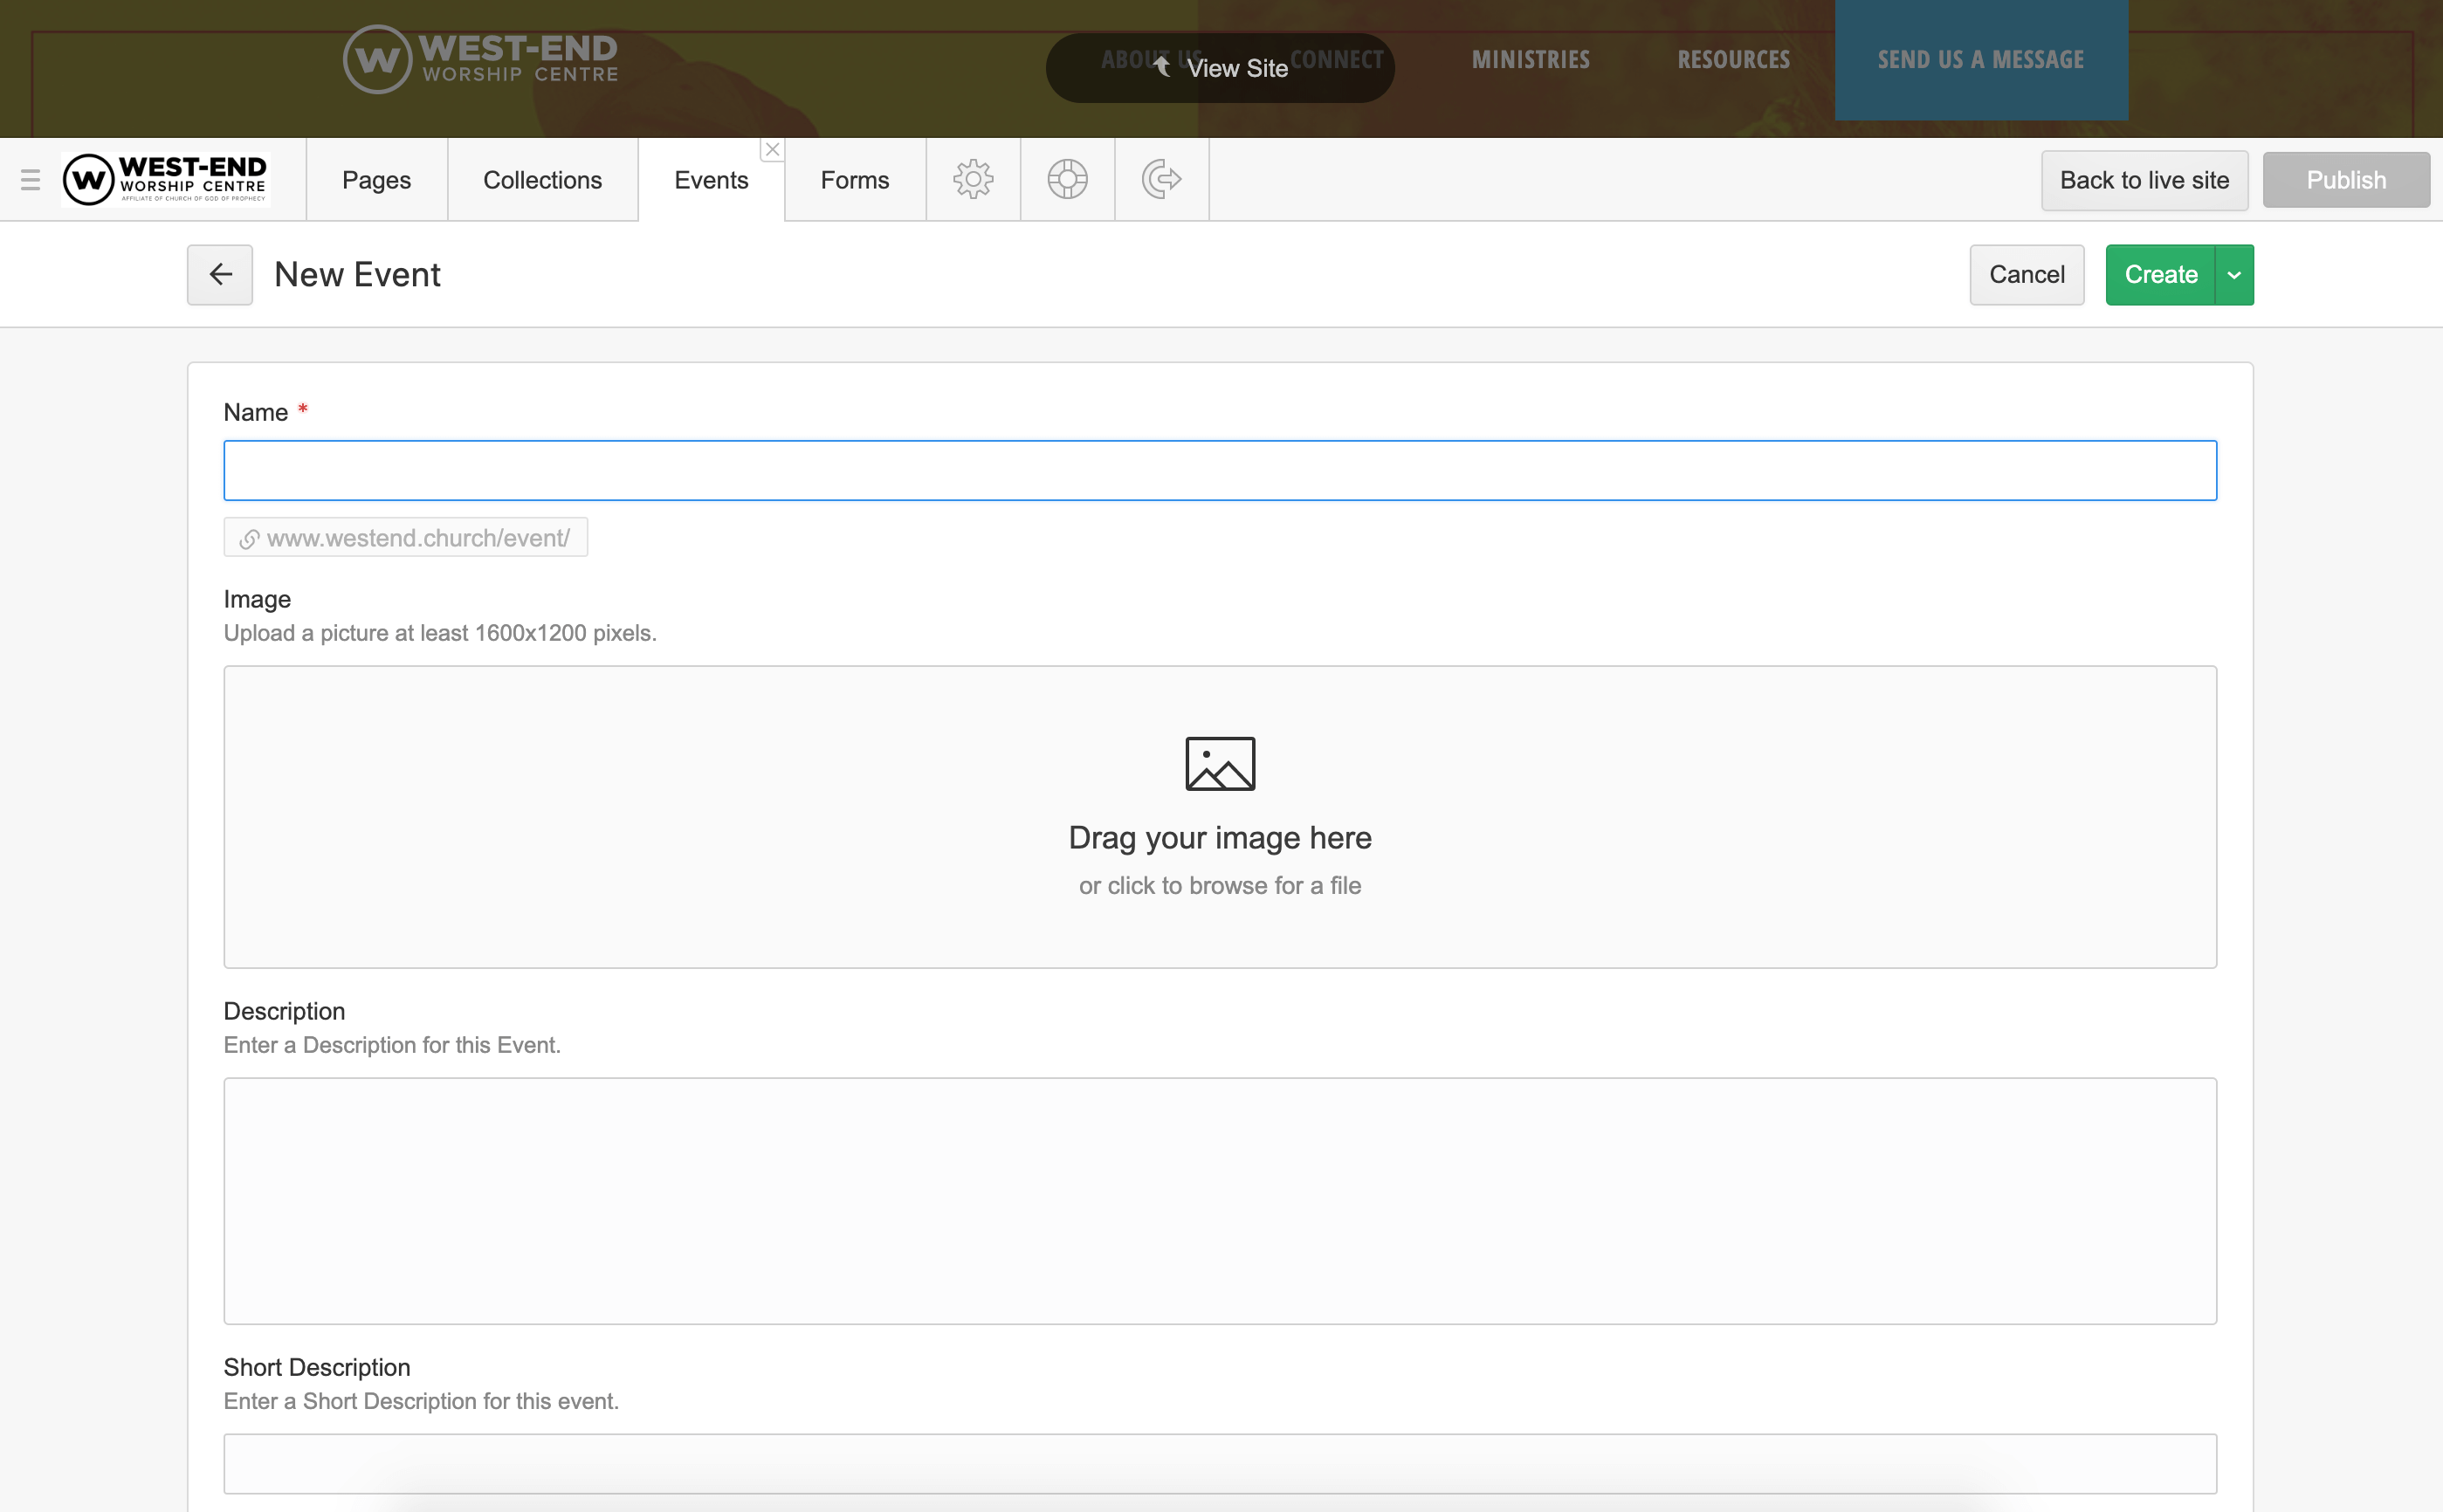Image resolution: width=2443 pixels, height=1512 pixels.
Task: Click the Back to live site button
Action: coord(2144,180)
